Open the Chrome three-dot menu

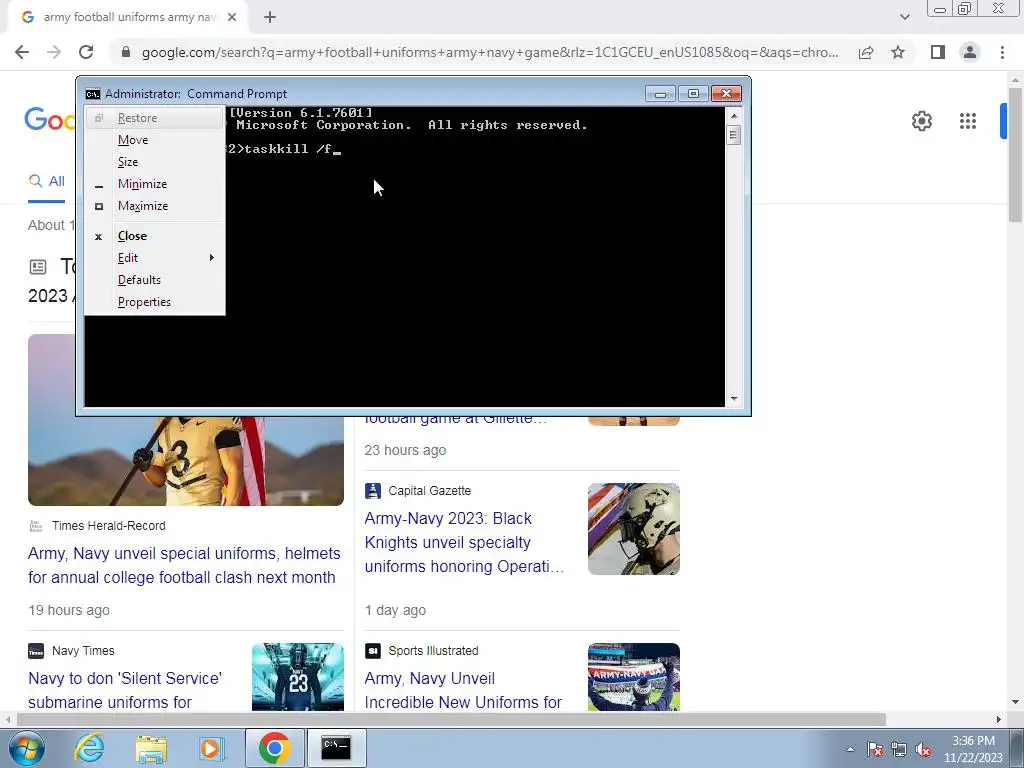1002,52
